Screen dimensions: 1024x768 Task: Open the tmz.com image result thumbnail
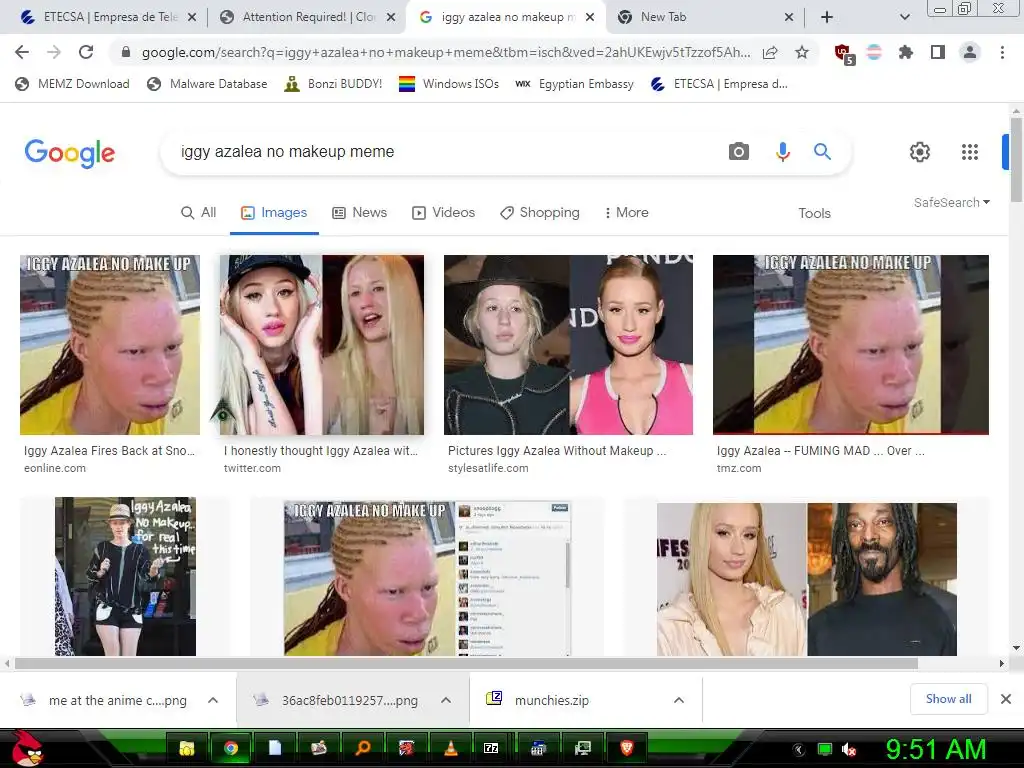point(851,345)
